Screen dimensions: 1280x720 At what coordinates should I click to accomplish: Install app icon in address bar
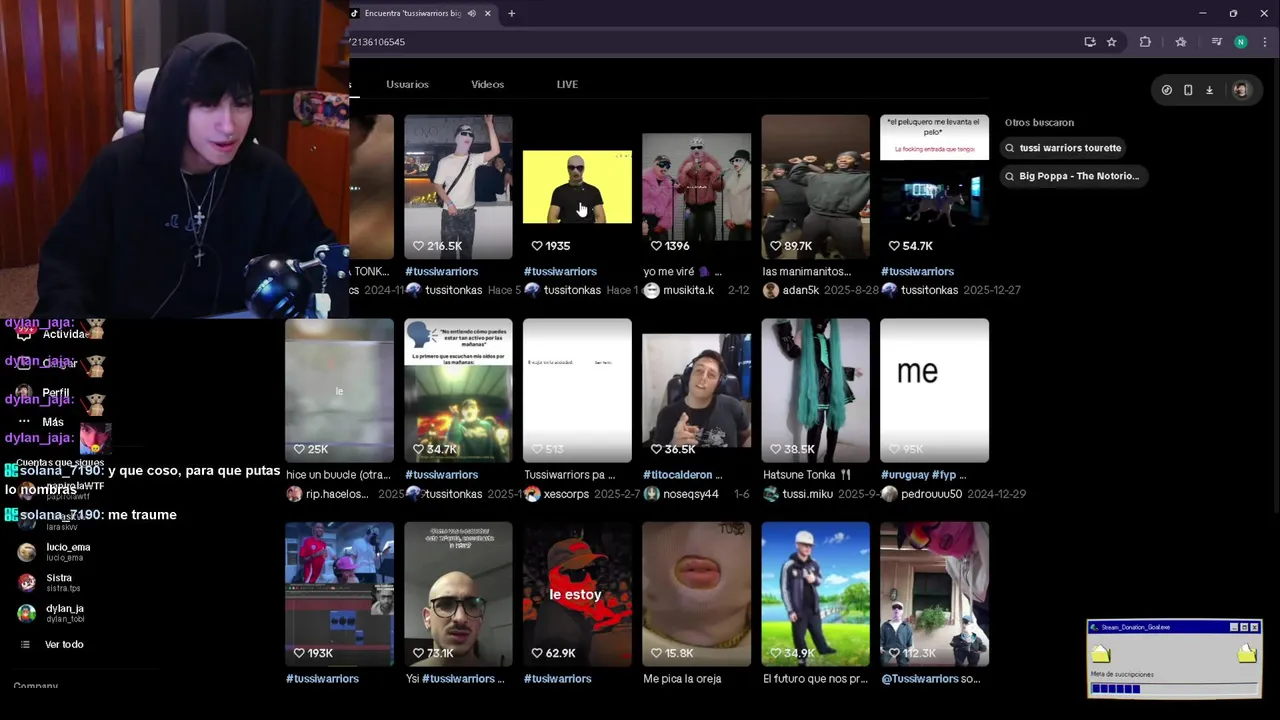pos(1090,42)
